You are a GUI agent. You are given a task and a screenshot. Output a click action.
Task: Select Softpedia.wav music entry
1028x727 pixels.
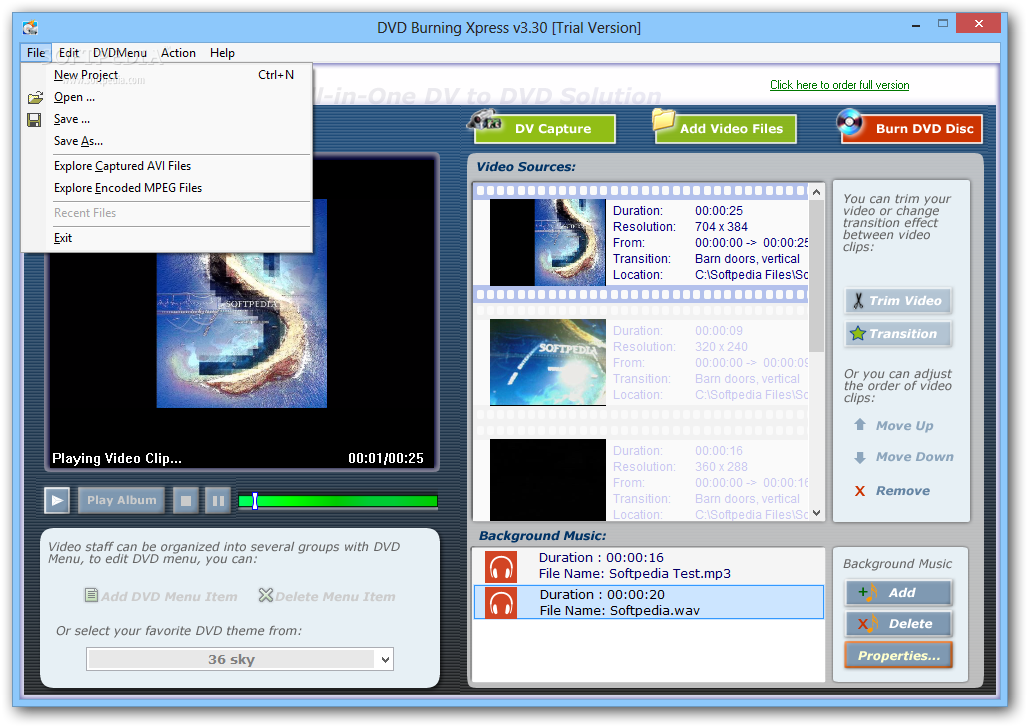point(648,602)
